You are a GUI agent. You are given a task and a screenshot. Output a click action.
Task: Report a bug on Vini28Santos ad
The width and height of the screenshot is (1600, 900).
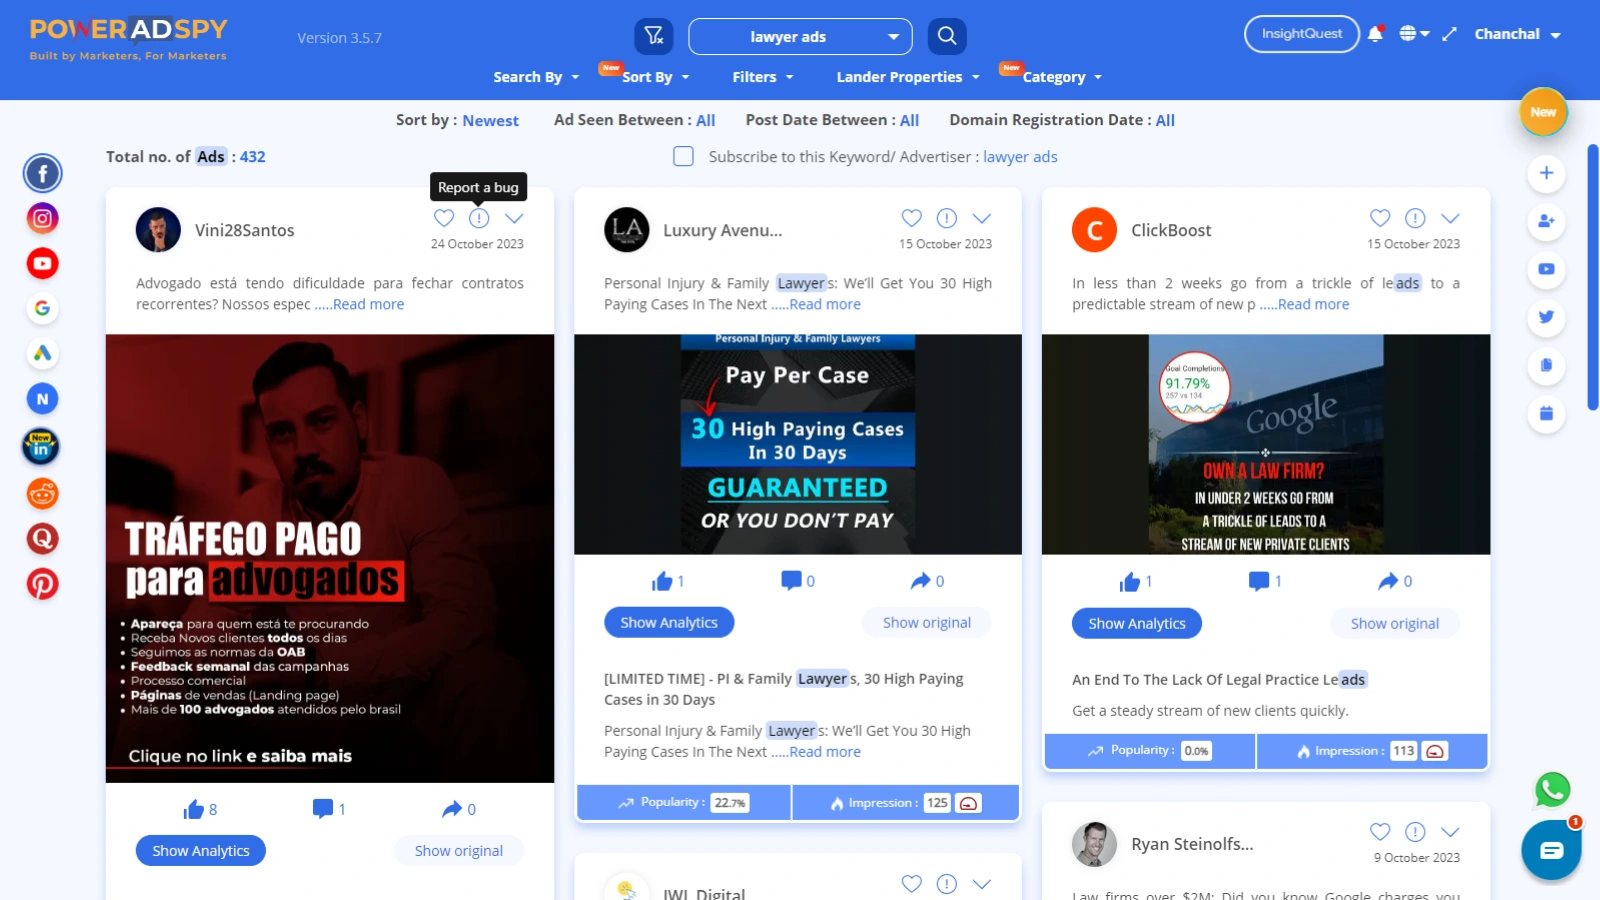click(479, 218)
